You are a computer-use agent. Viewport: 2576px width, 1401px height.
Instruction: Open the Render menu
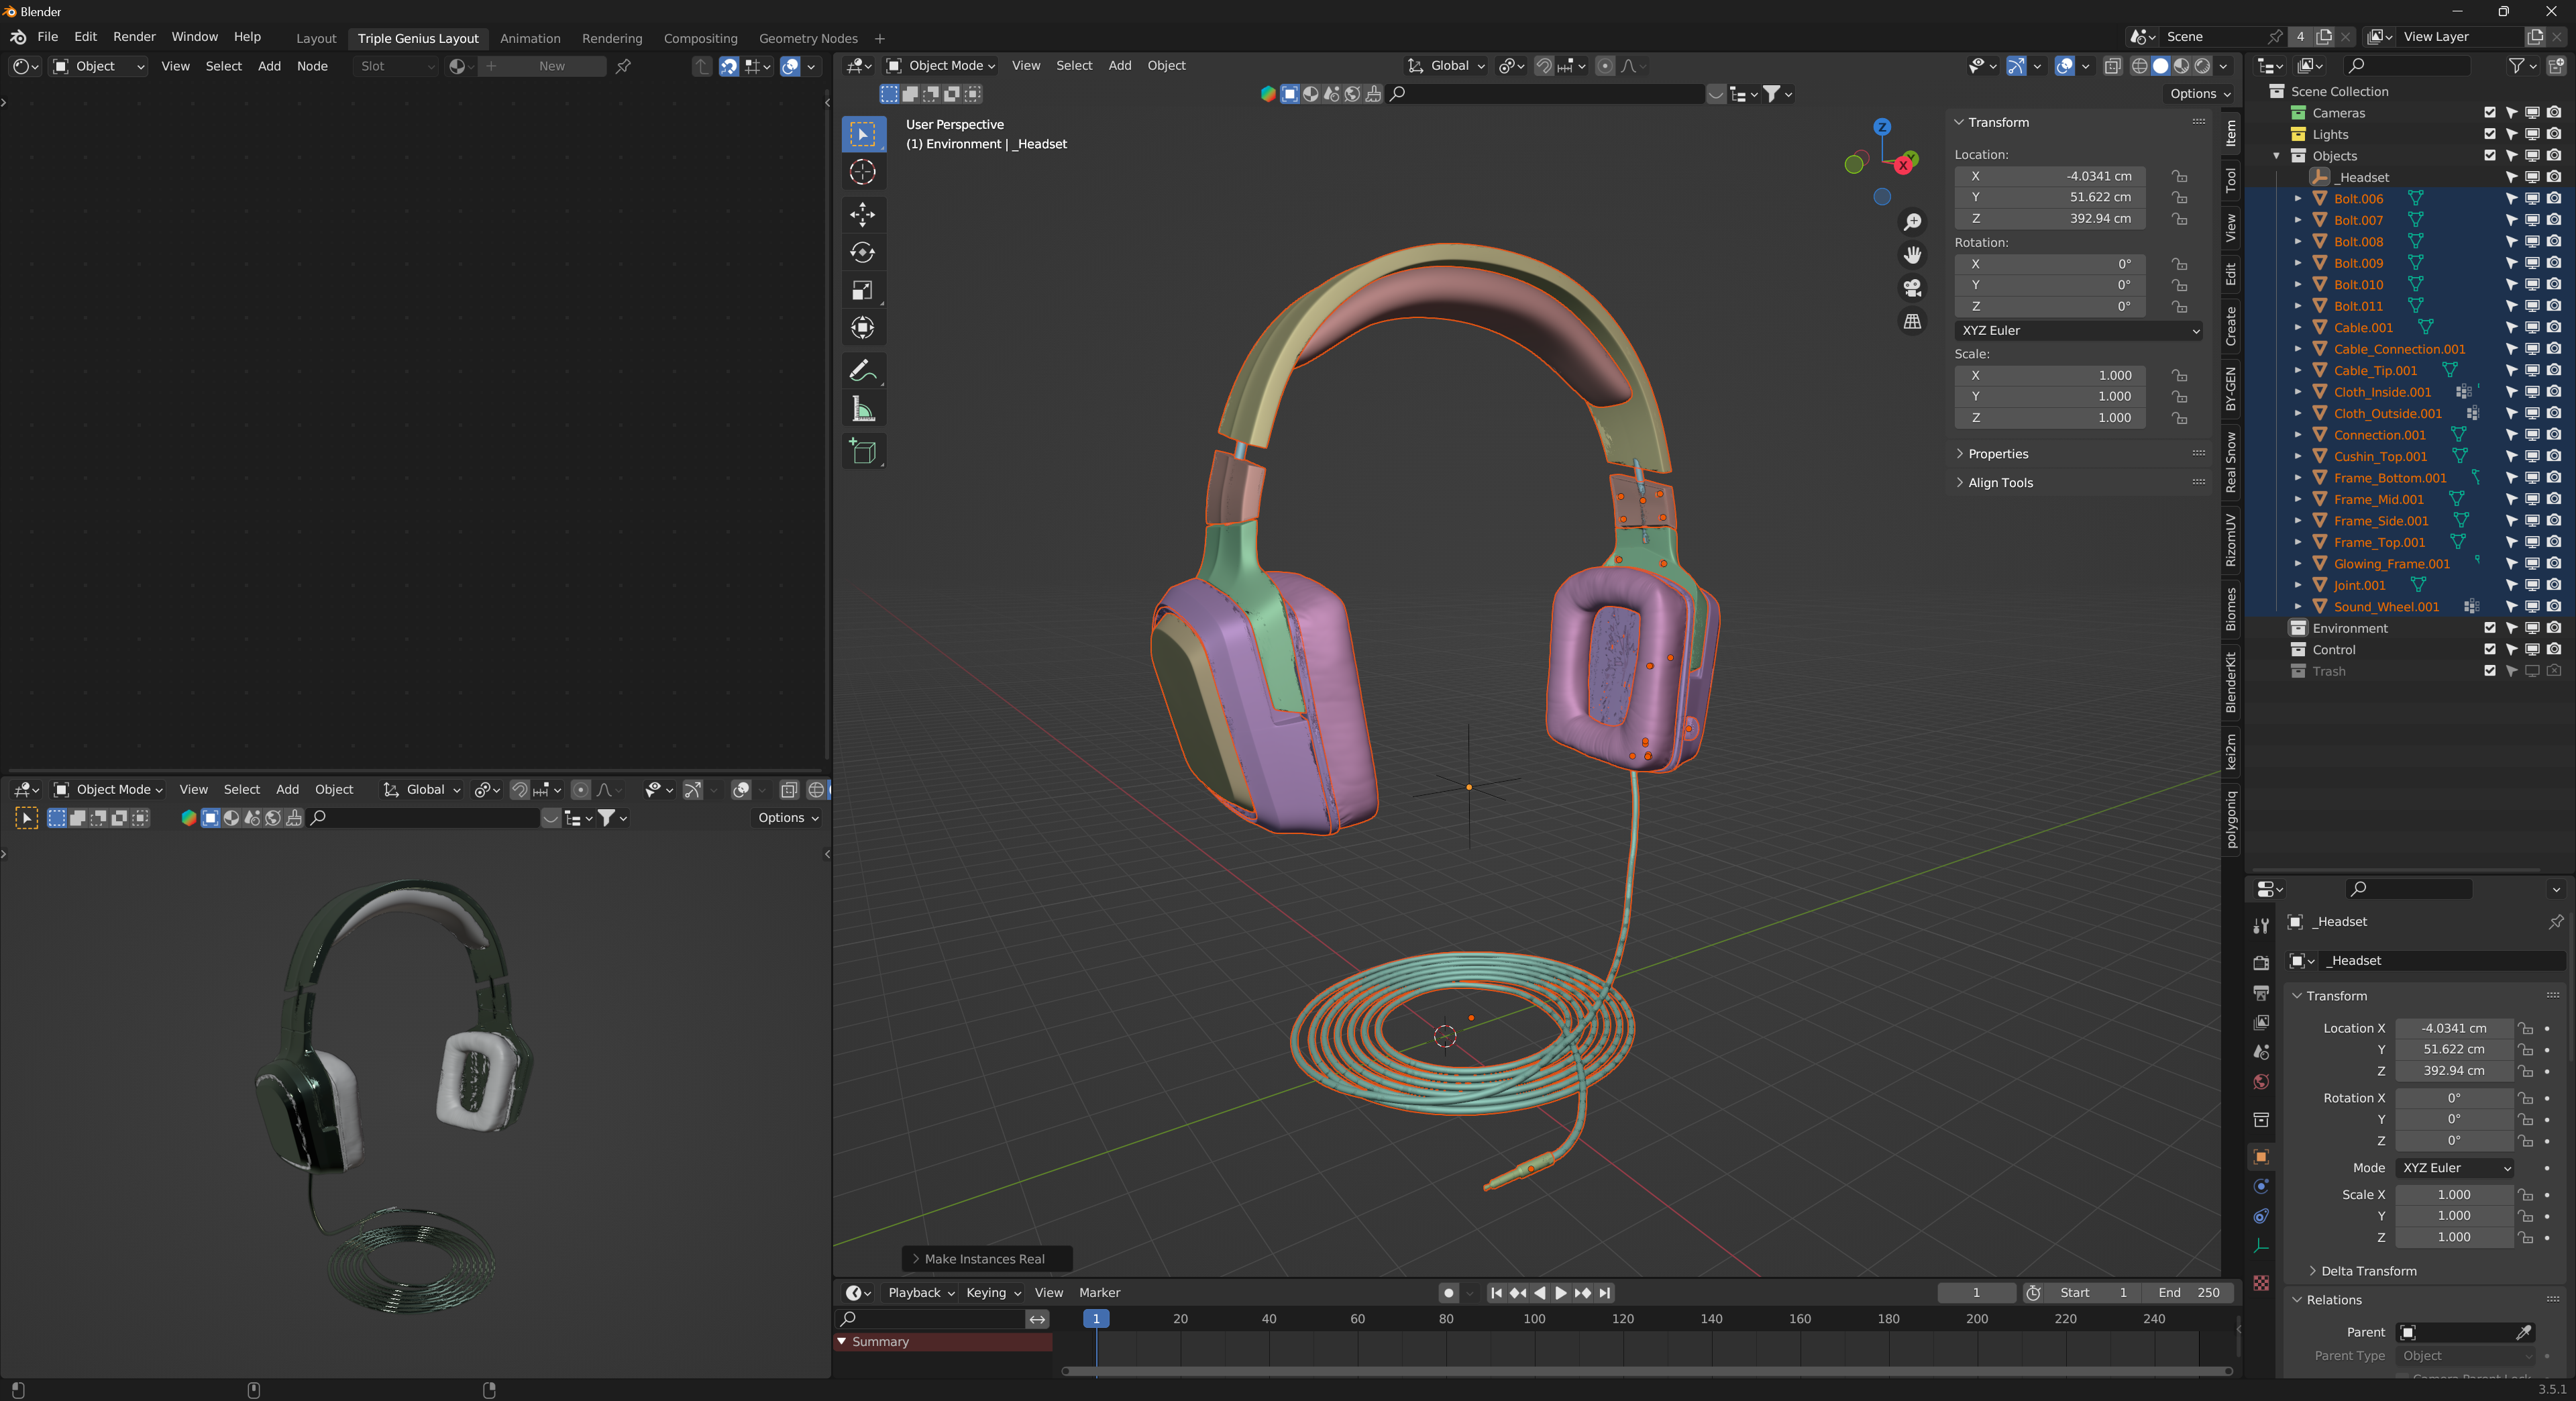point(134,37)
